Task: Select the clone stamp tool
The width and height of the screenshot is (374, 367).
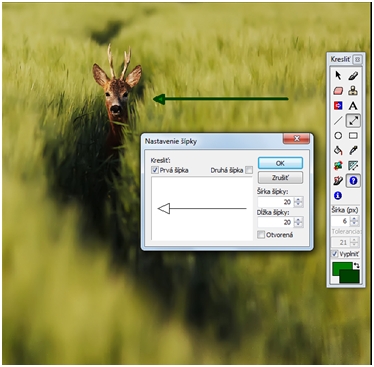Action: [353, 91]
